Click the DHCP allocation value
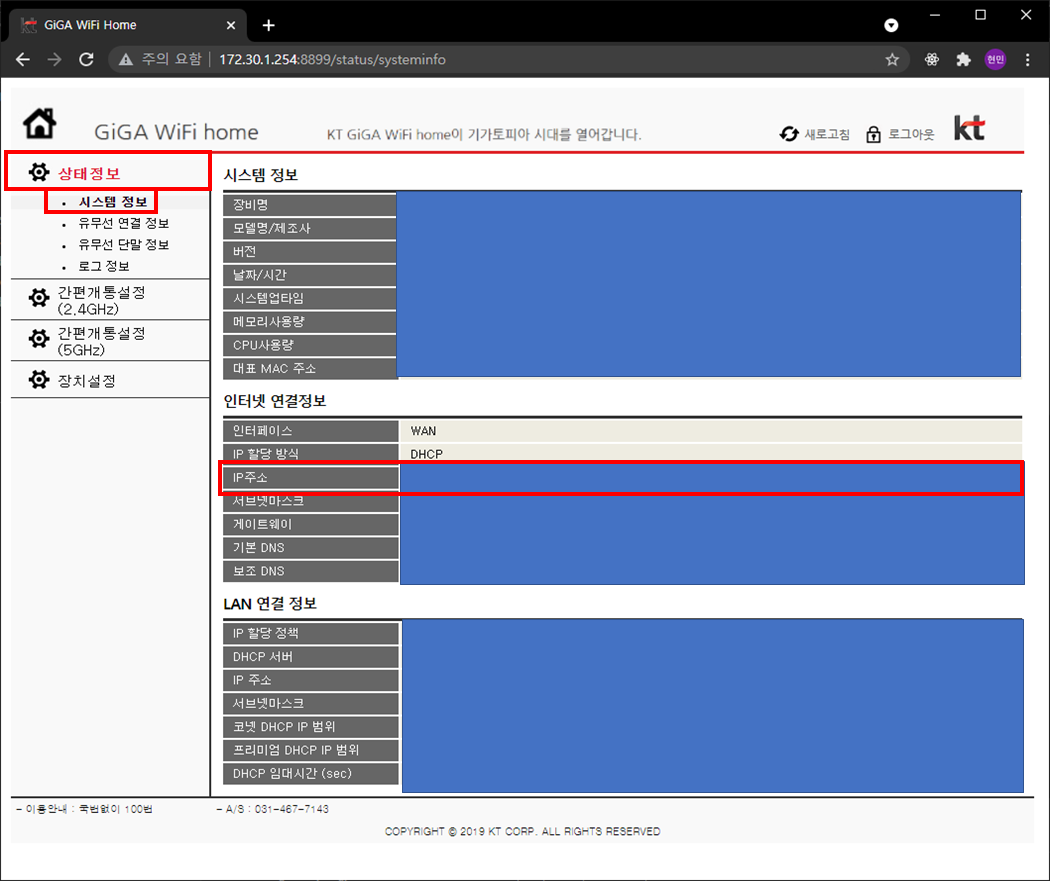 [x=427, y=454]
